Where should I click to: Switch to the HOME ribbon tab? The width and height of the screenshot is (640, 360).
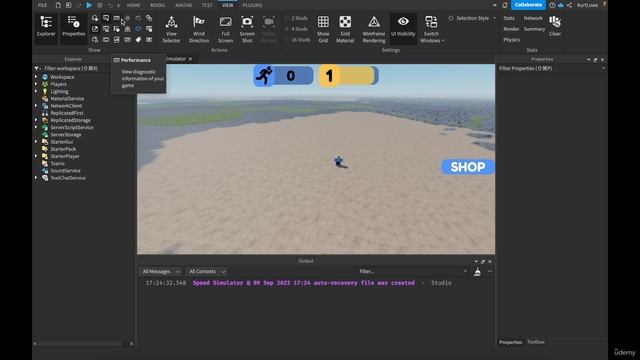133,5
